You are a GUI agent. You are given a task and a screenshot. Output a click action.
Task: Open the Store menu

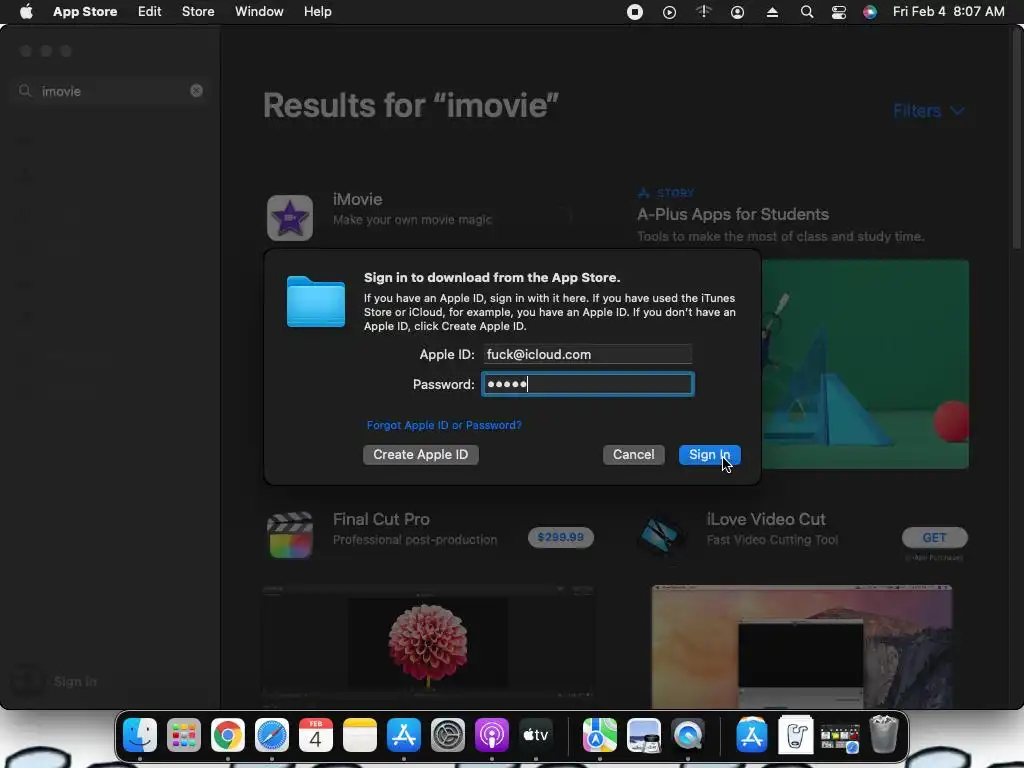[198, 12]
